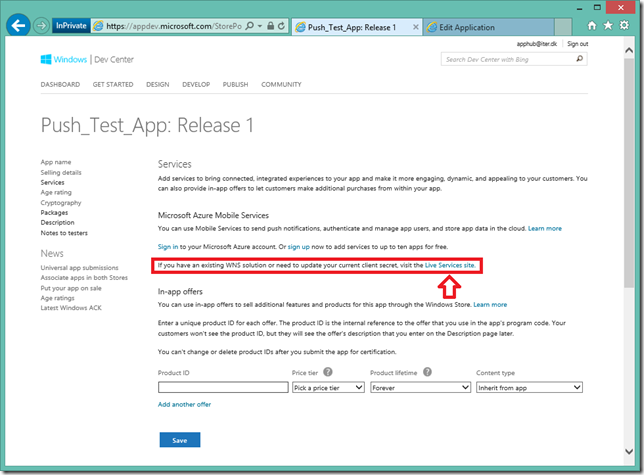Open Universal app submissions news link
Image resolution: width=644 pixels, height=475 pixels.
(79, 268)
